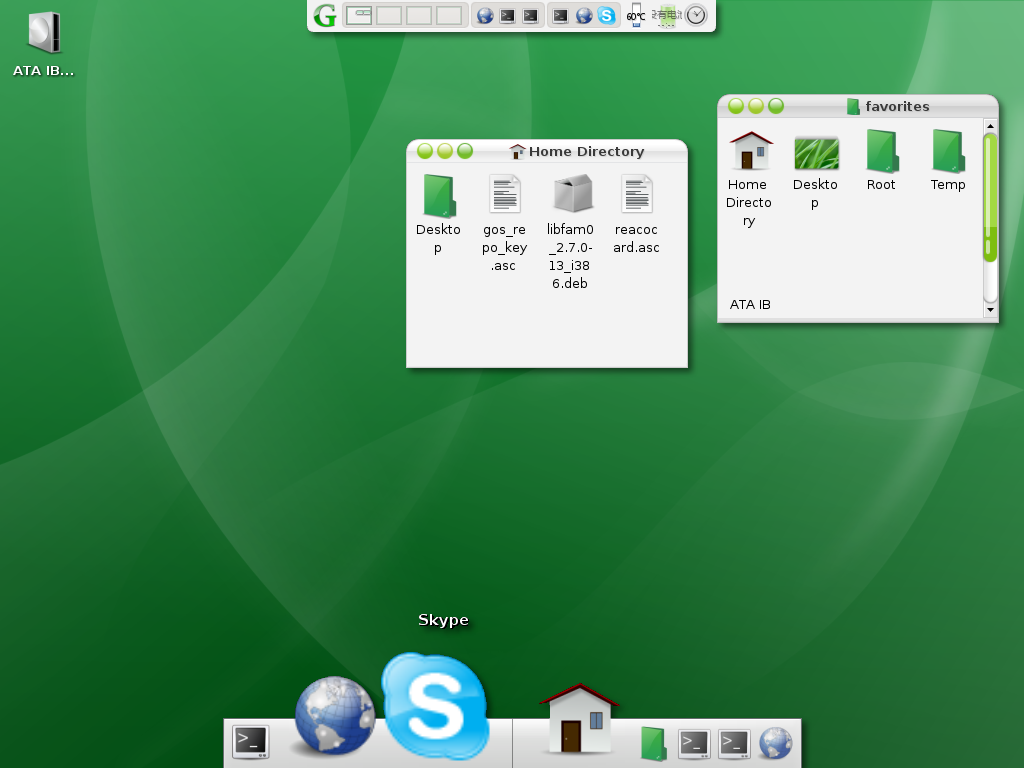Open the Temp folder in favorites

(948, 160)
